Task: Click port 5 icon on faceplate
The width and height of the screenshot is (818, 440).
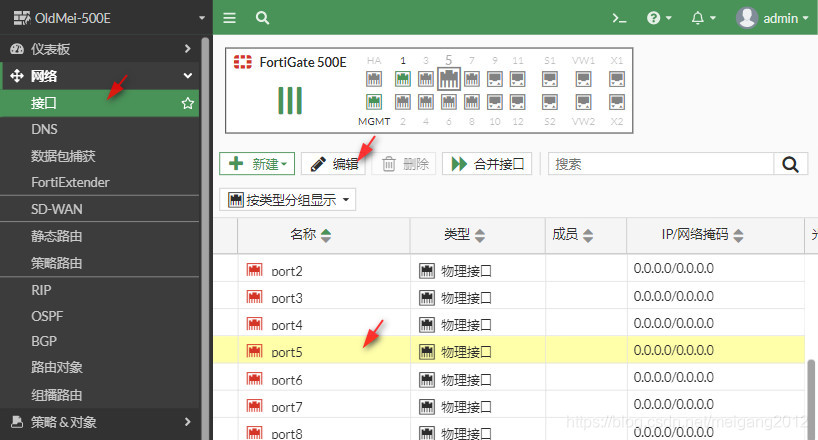Action: 449,79
